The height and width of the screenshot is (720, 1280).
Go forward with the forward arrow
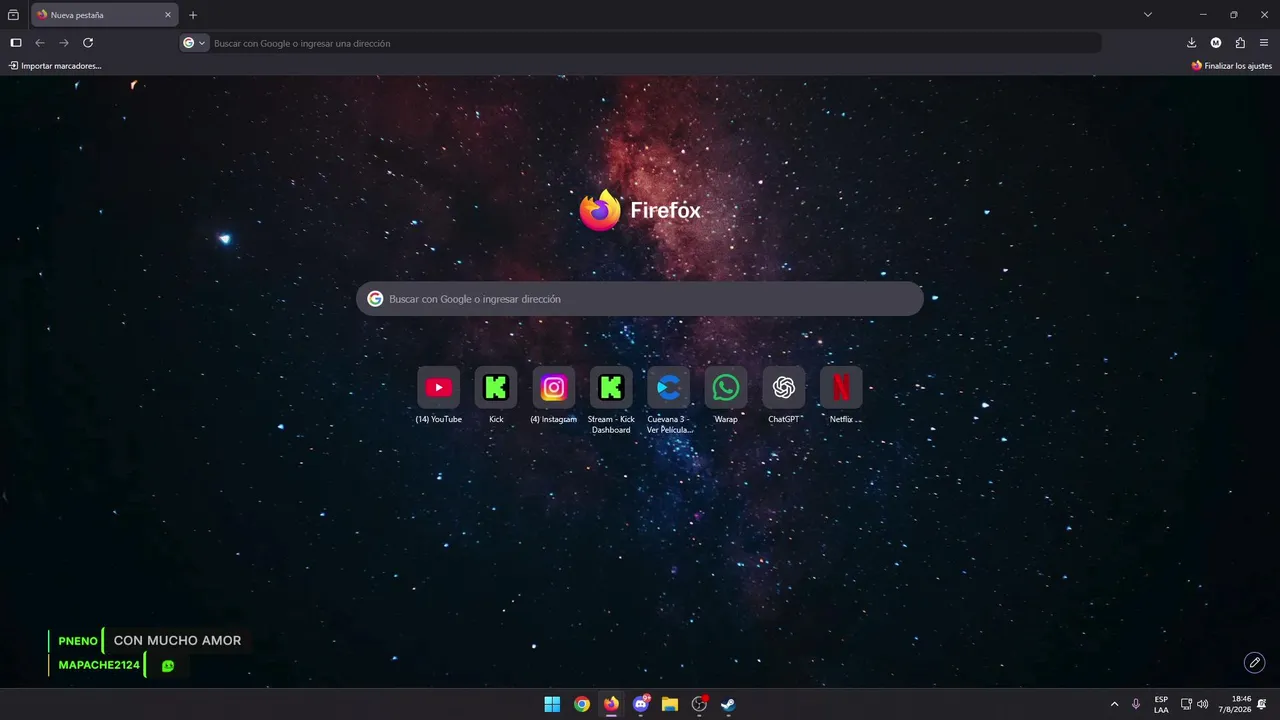pos(64,43)
